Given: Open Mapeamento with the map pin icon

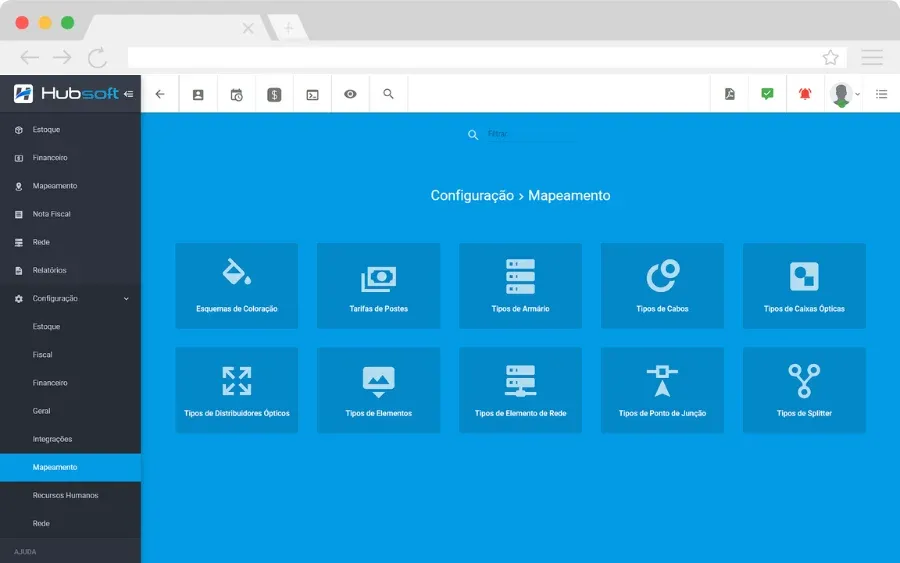Looking at the screenshot, I should 70,186.
